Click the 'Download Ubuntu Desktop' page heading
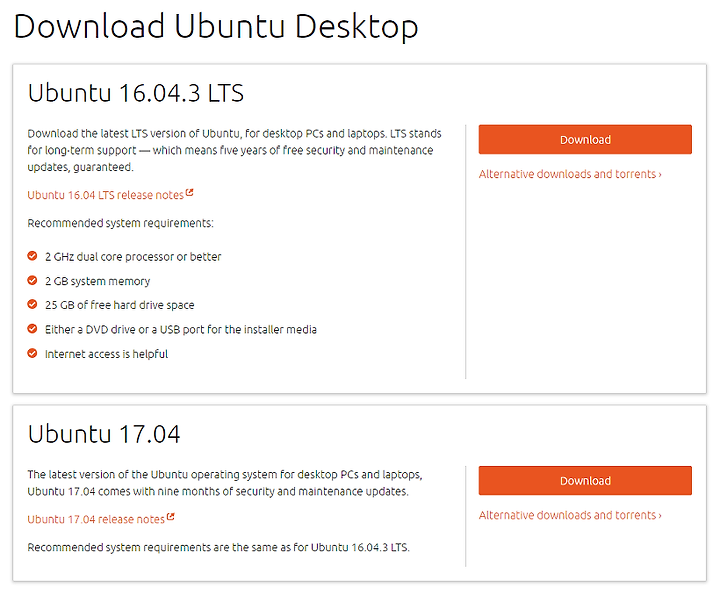720x594 pixels. 216,26
